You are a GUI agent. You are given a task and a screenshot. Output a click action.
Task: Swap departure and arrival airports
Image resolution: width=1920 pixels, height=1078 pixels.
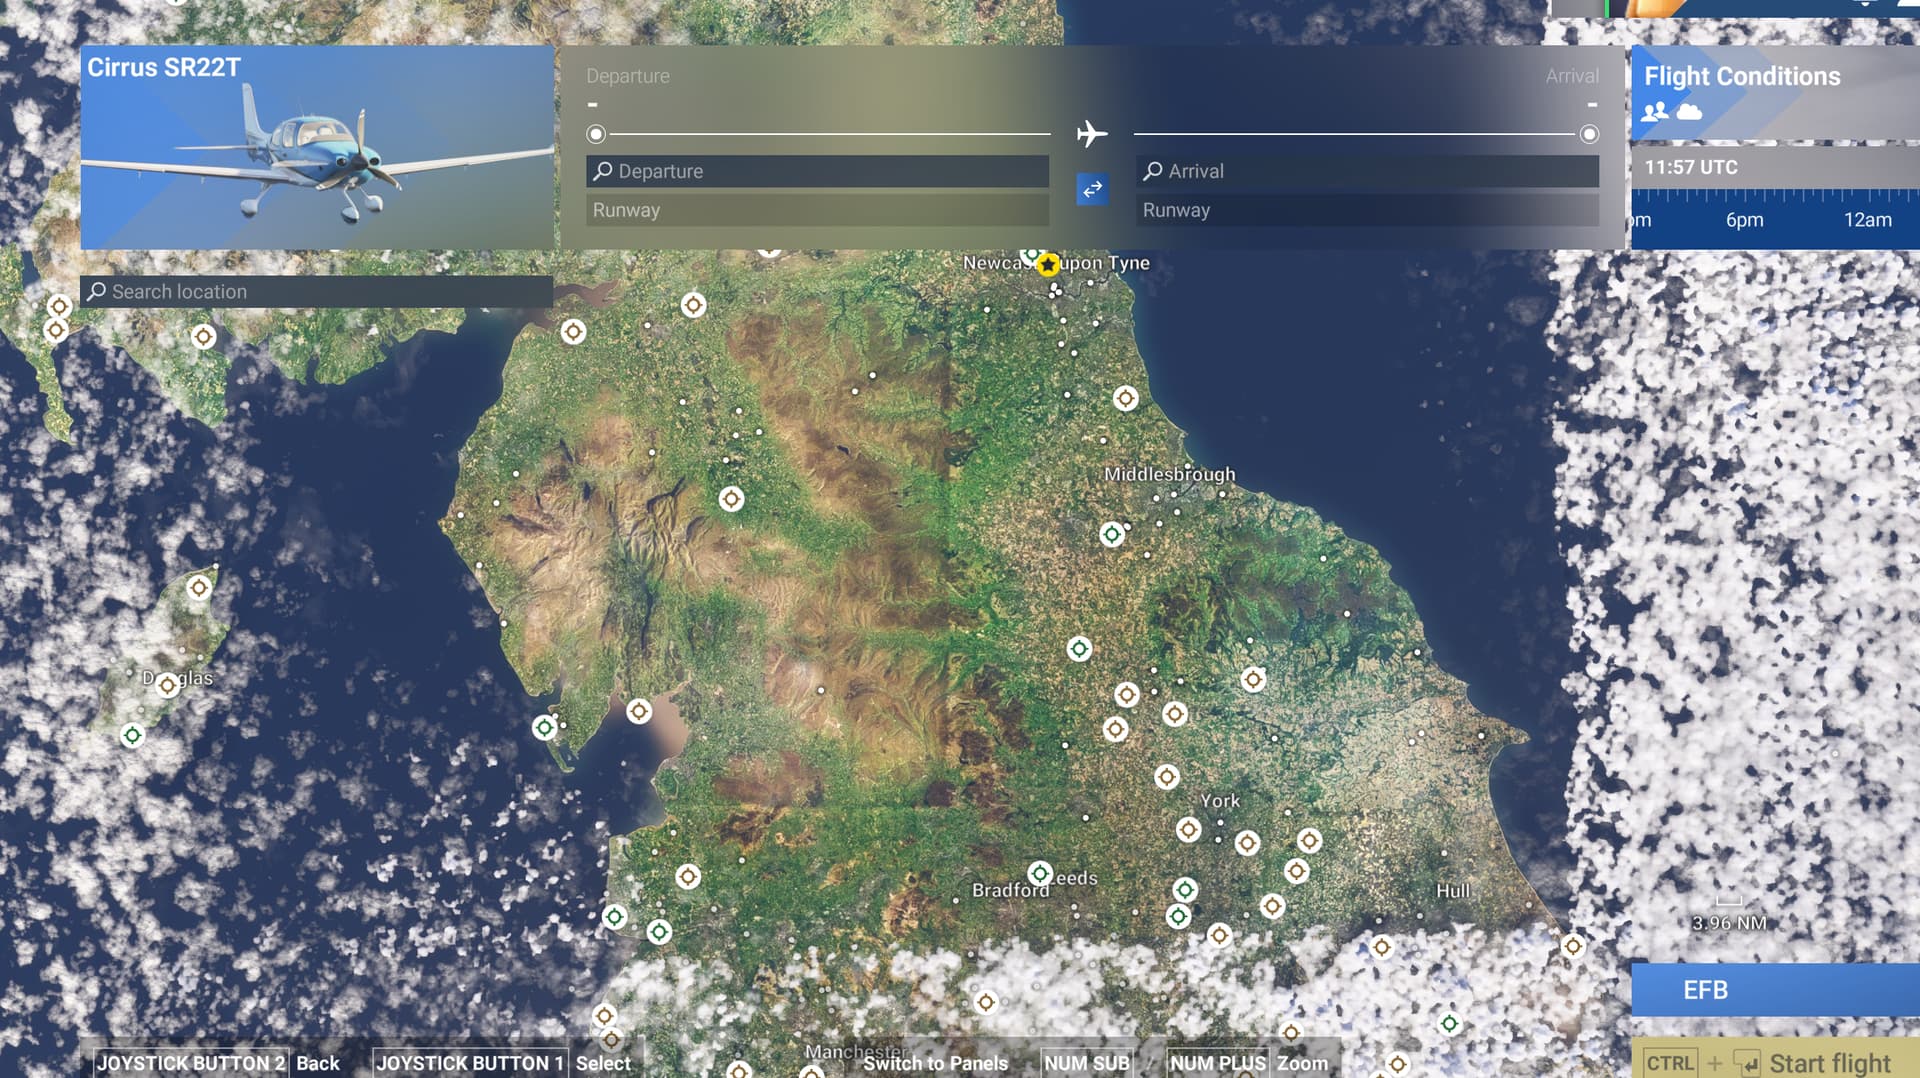pyautogui.click(x=1093, y=189)
